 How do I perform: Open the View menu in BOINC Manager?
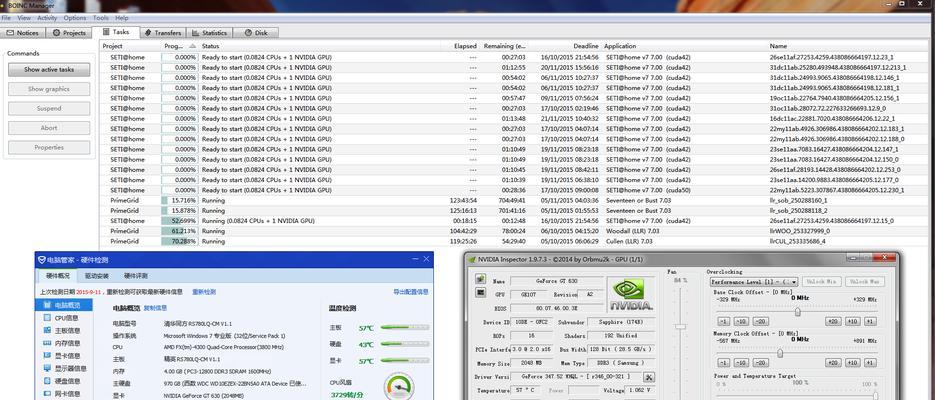[x=24, y=18]
